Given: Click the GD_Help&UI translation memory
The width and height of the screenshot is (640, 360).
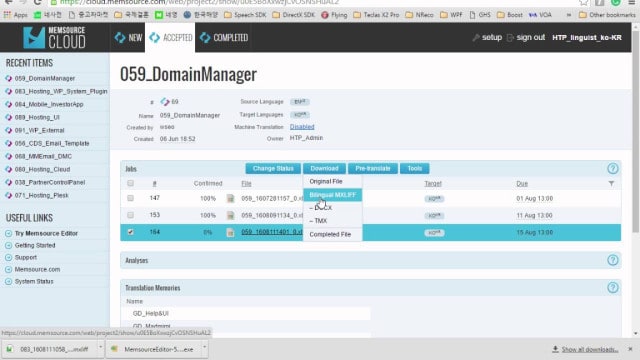Looking at the screenshot, I should [151, 313].
